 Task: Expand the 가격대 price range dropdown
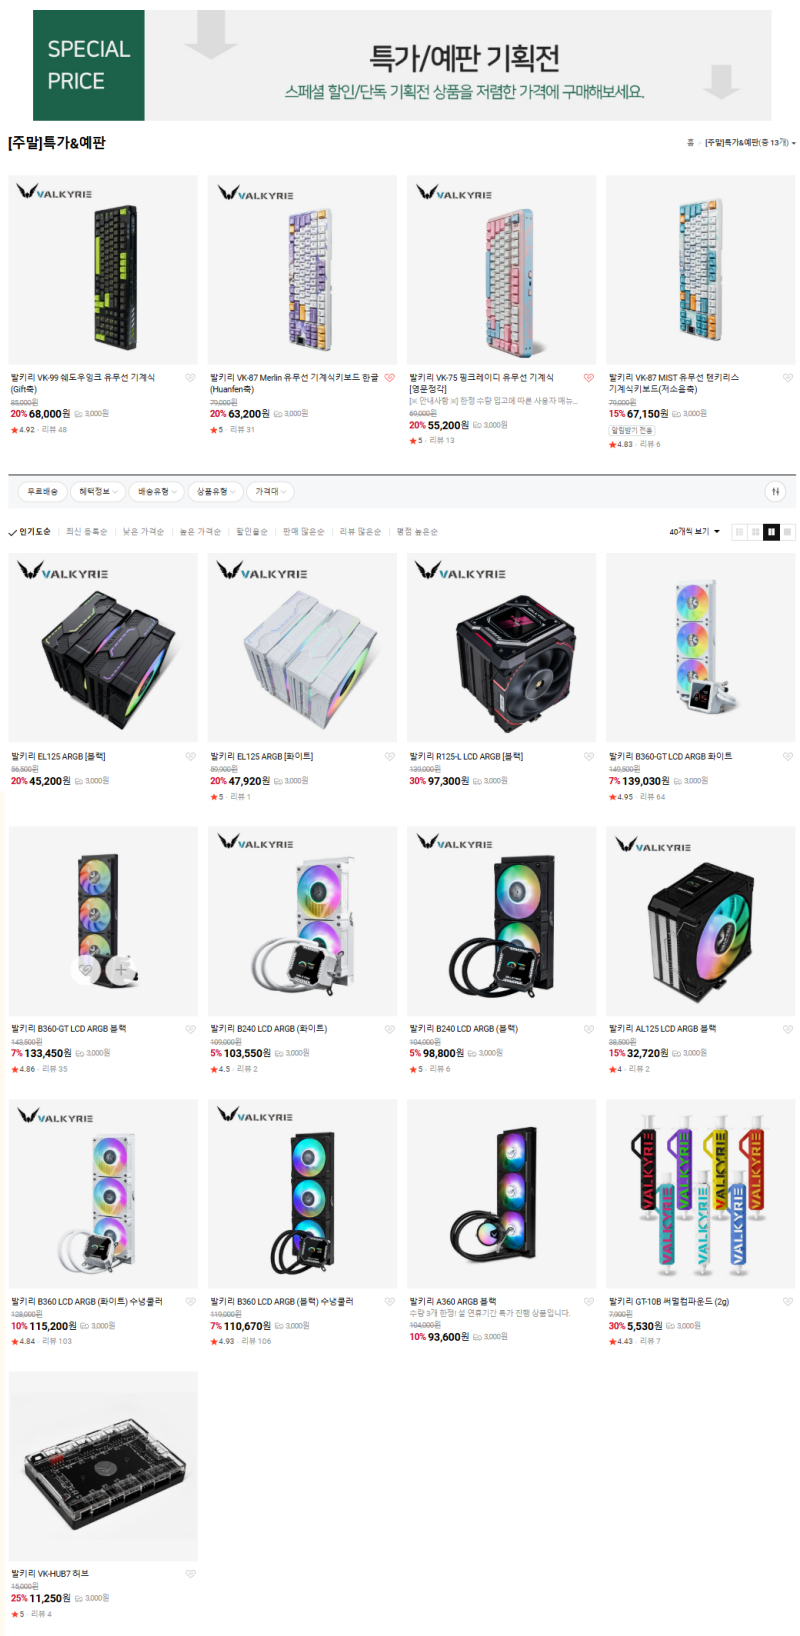[x=270, y=492]
